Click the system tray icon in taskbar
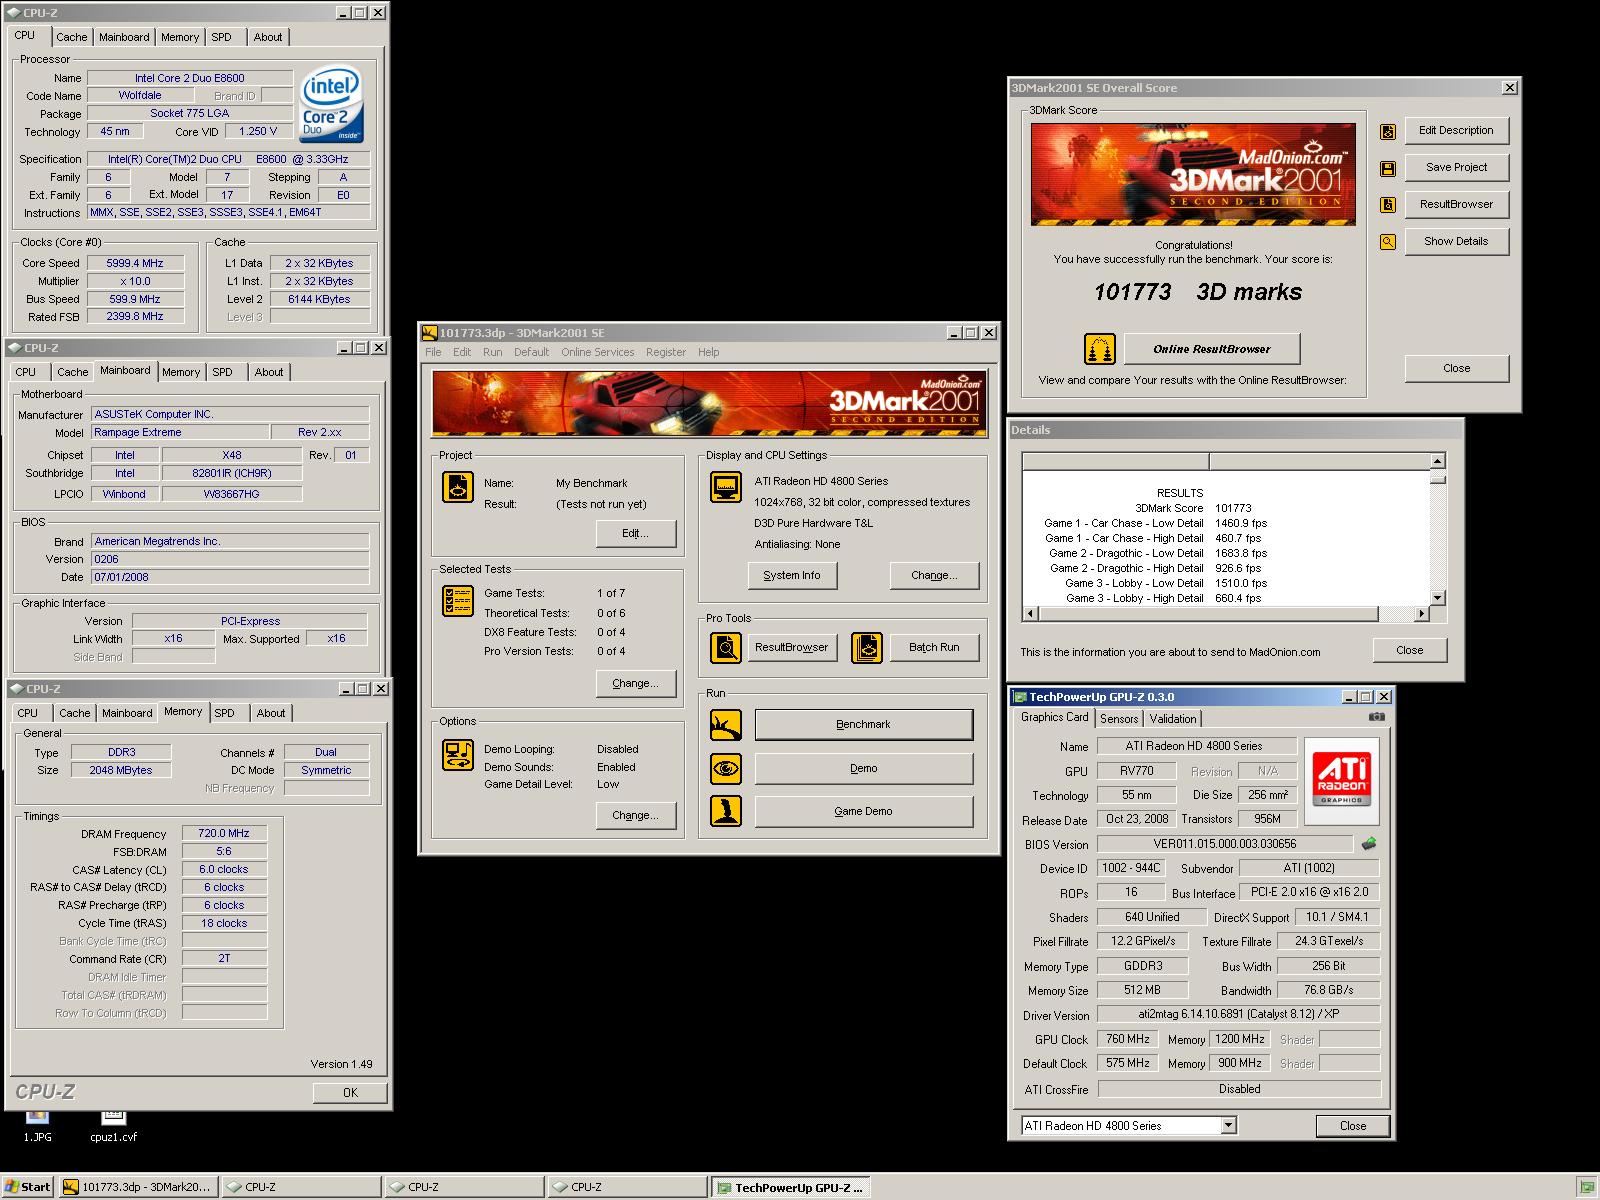This screenshot has width=1600, height=1200. tap(1586, 1187)
